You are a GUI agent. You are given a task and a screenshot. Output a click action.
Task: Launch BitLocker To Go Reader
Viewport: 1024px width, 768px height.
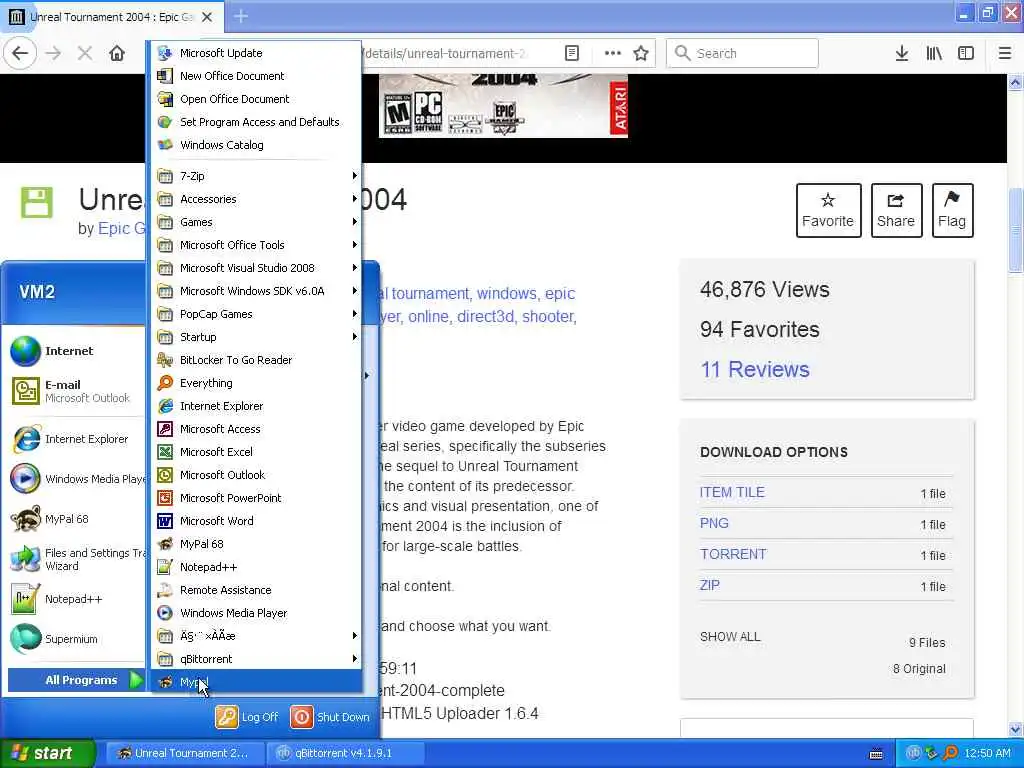coord(256,360)
